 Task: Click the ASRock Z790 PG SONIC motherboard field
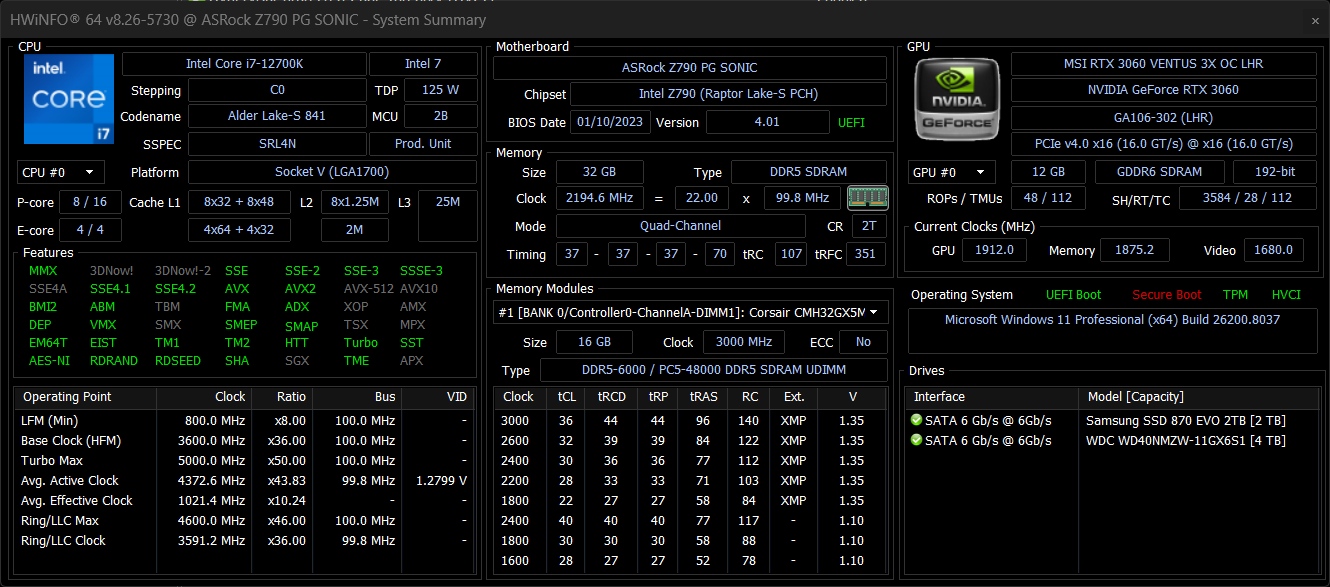pos(690,68)
